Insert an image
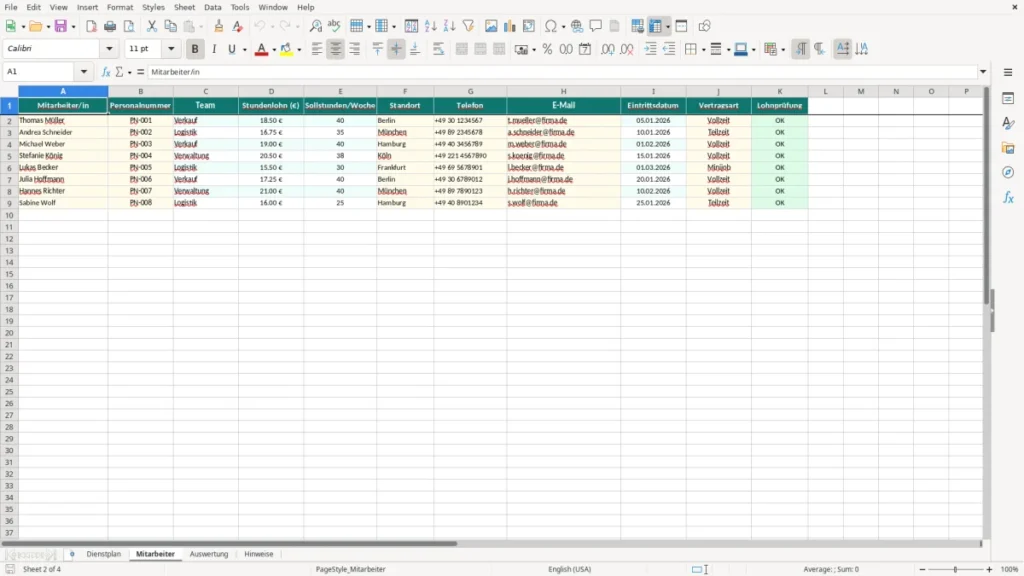This screenshot has width=1024, height=576. click(x=491, y=26)
